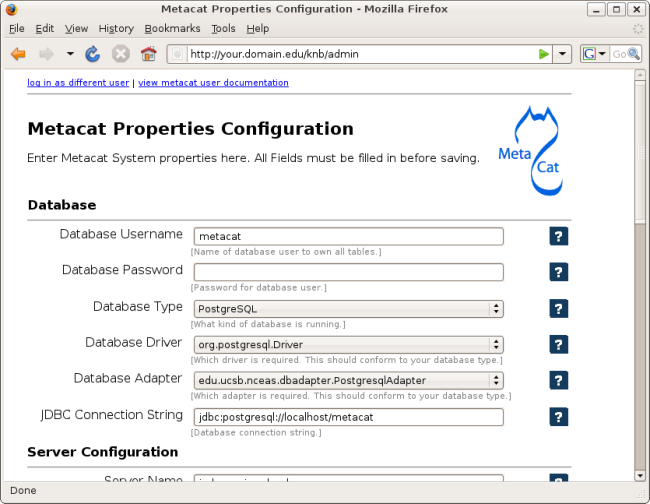Viewport: 650px width, 504px height.
Task: Open the Database Driver dropdown
Action: (495, 345)
